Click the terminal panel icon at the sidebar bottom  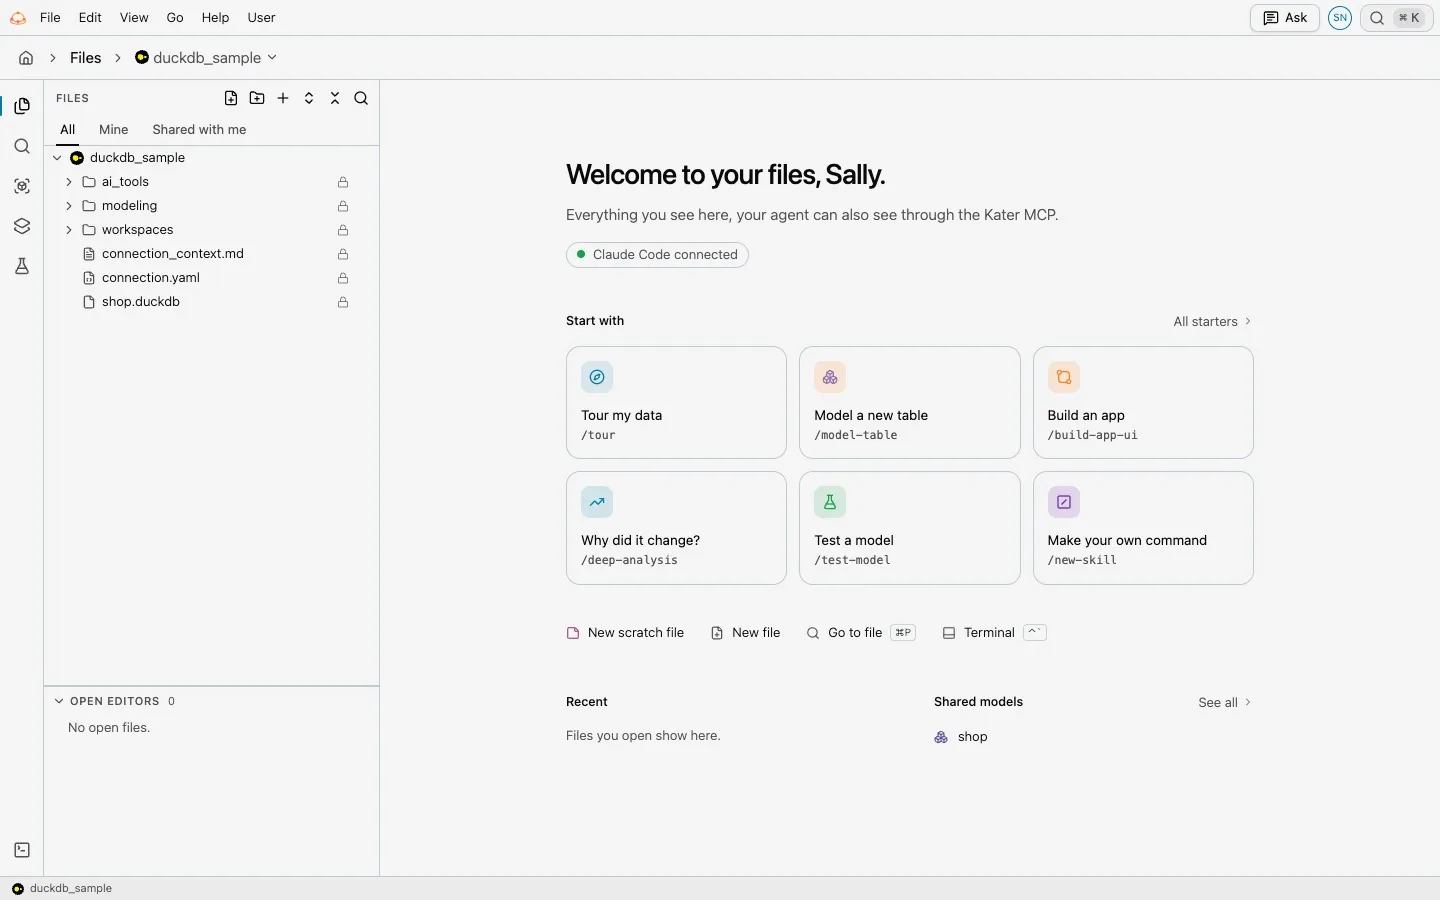point(22,850)
